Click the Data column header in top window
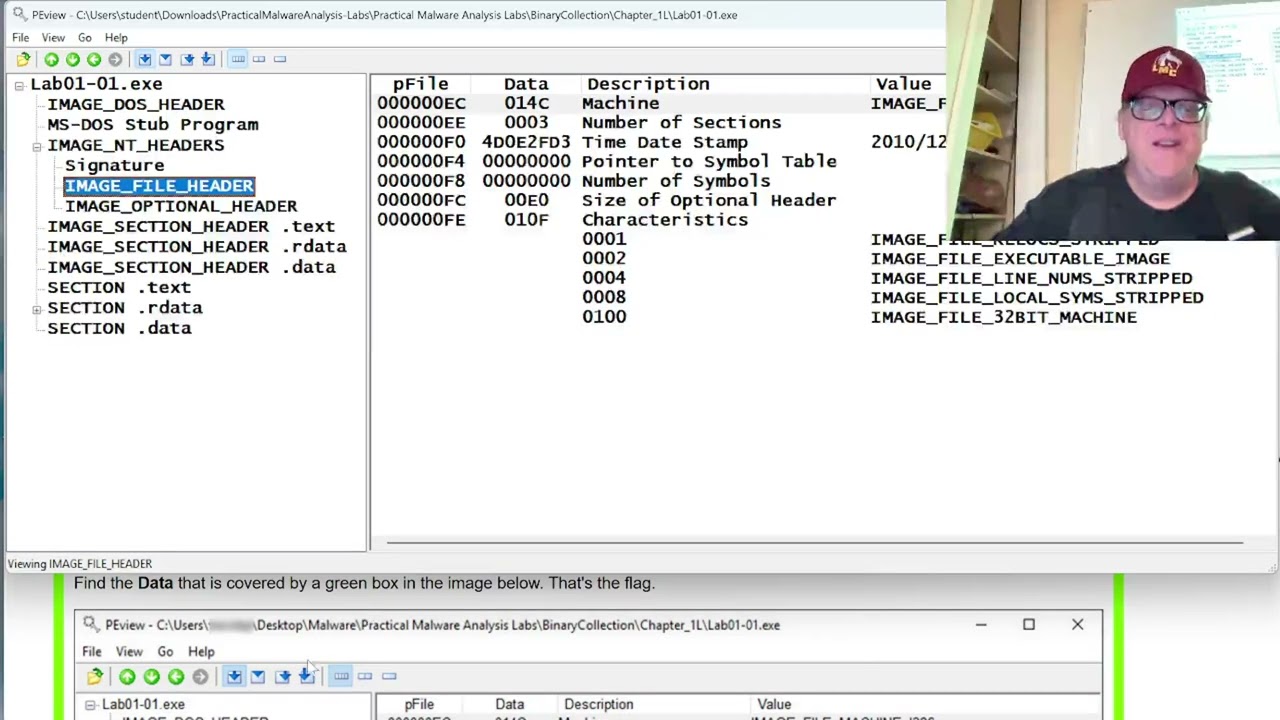Viewport: 1280px width, 720px height. click(526, 84)
